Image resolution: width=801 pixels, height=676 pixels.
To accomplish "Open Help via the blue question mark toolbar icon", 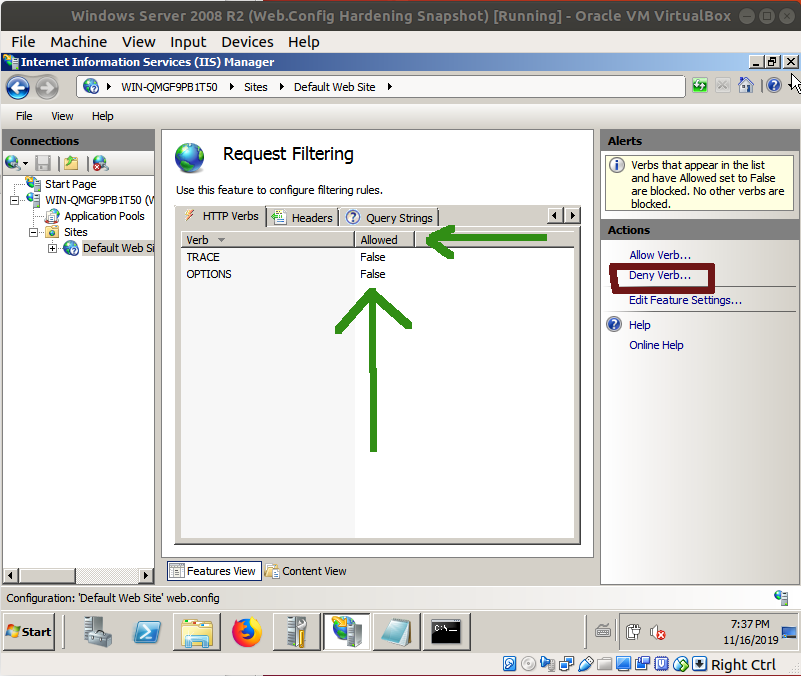I will click(x=774, y=85).
